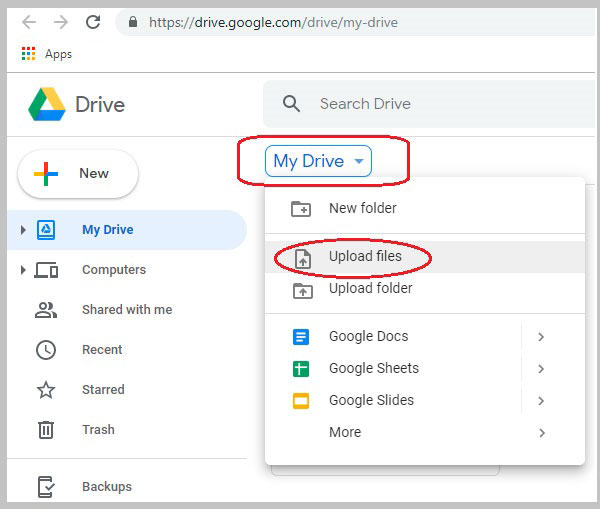Open the My Drive dropdown arrow

point(359,161)
